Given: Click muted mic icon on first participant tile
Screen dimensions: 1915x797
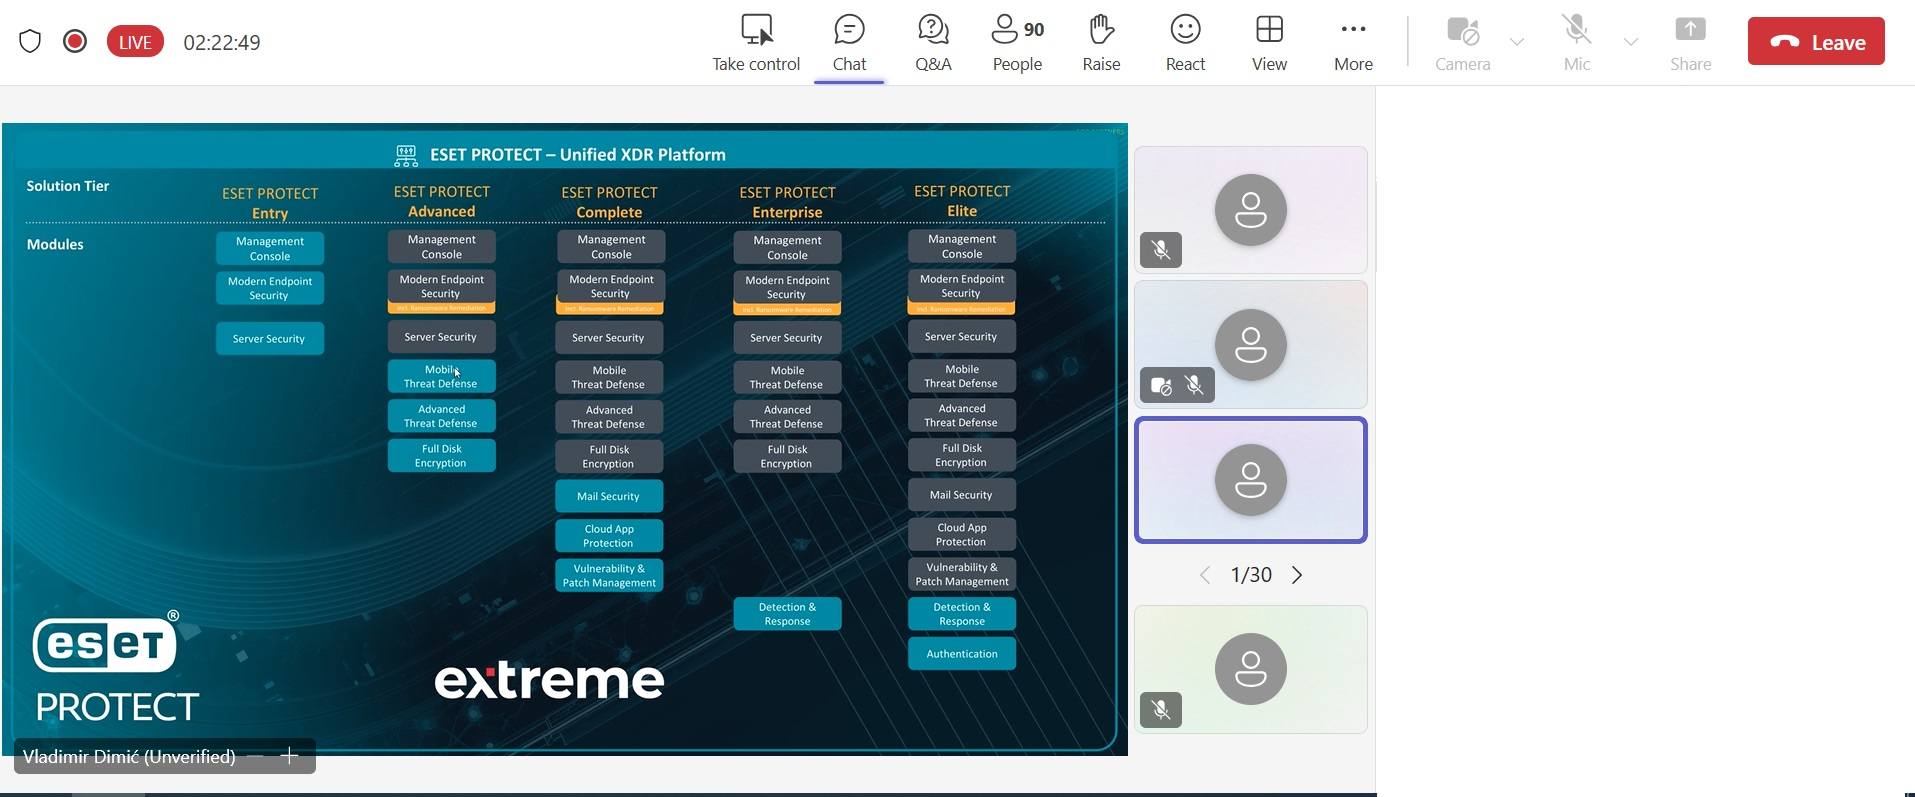Looking at the screenshot, I should pos(1161,250).
